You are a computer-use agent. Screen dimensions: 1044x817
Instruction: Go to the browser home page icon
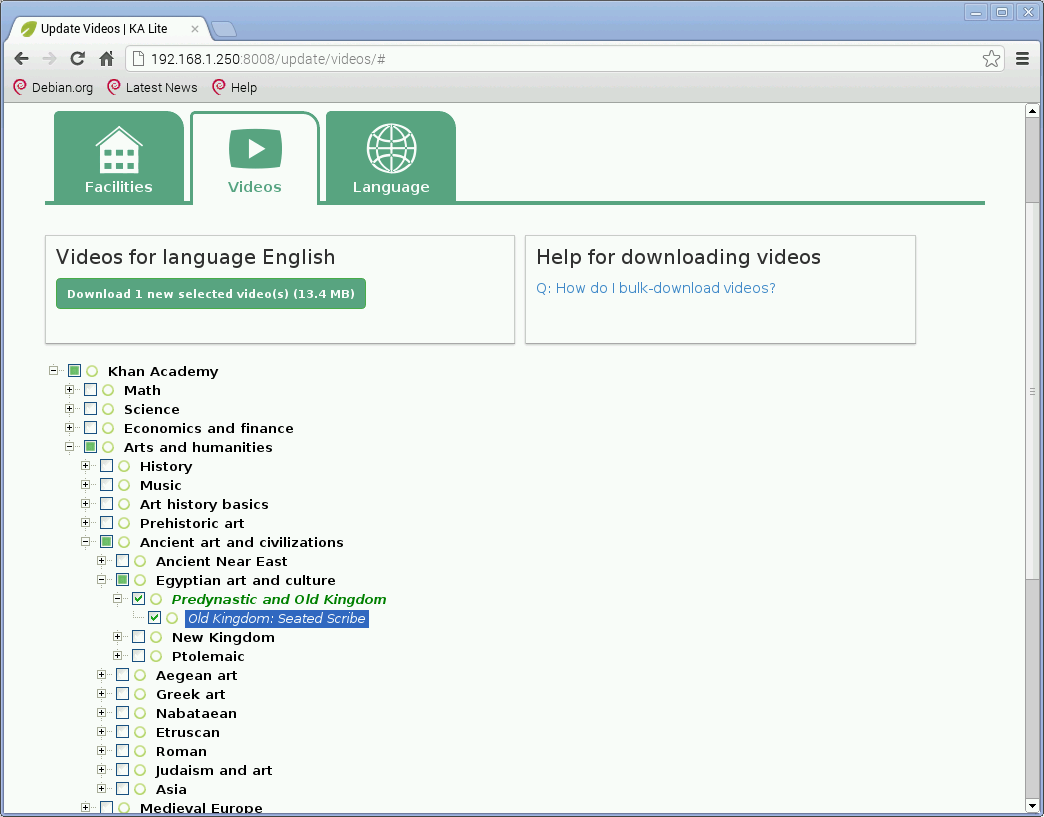click(x=106, y=59)
